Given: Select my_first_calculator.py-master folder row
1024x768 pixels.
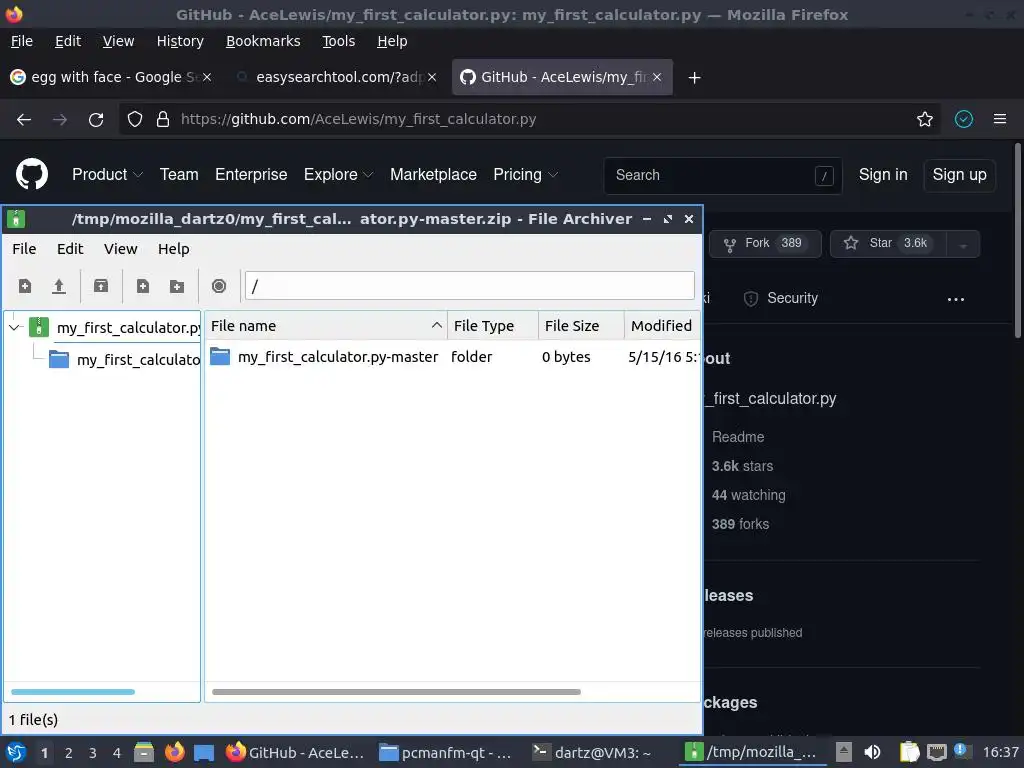Looking at the screenshot, I should 453,357.
